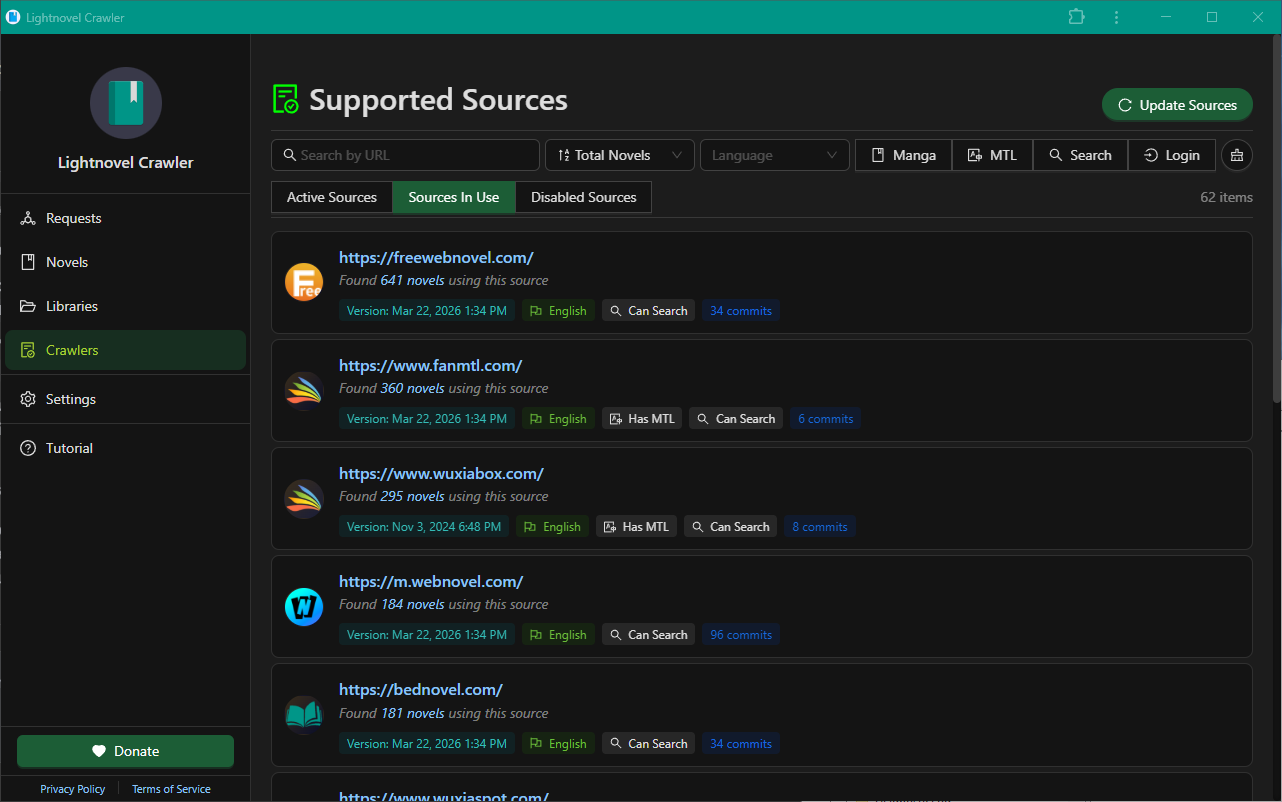Open the Terms of Service link
This screenshot has width=1282, height=802.
point(171,789)
